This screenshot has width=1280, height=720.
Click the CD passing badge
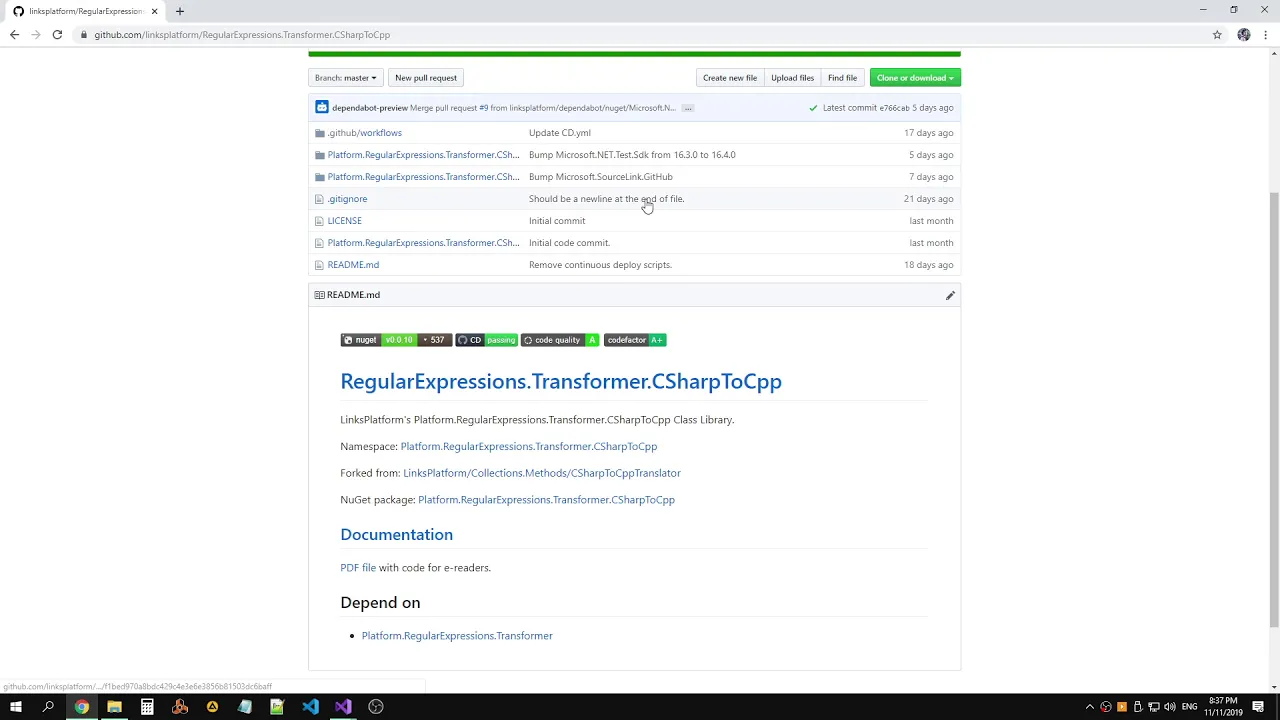(487, 340)
